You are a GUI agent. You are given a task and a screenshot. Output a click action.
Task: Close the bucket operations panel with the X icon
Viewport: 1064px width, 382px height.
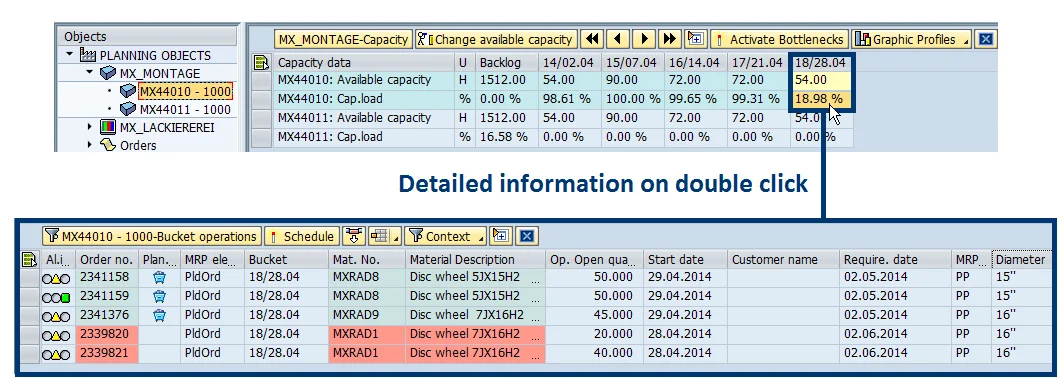tap(527, 236)
